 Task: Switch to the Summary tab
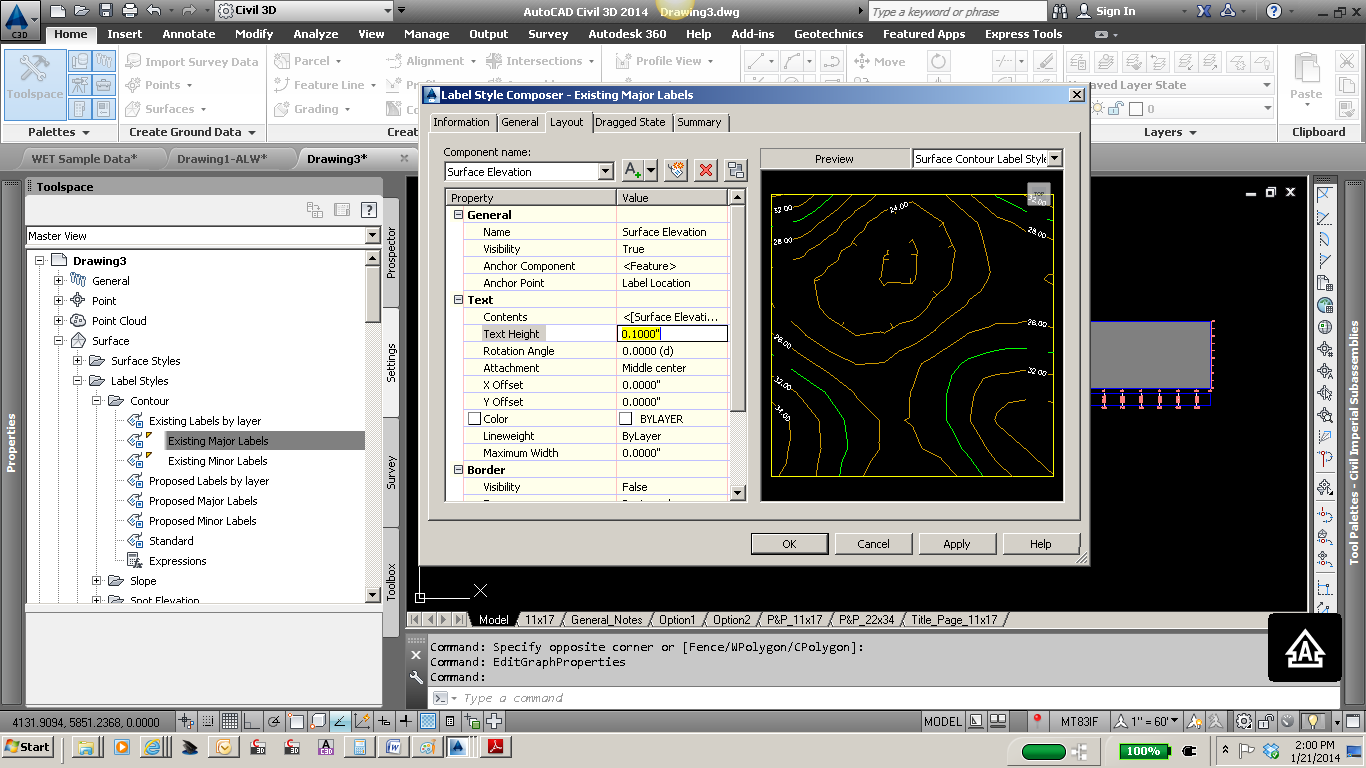699,122
